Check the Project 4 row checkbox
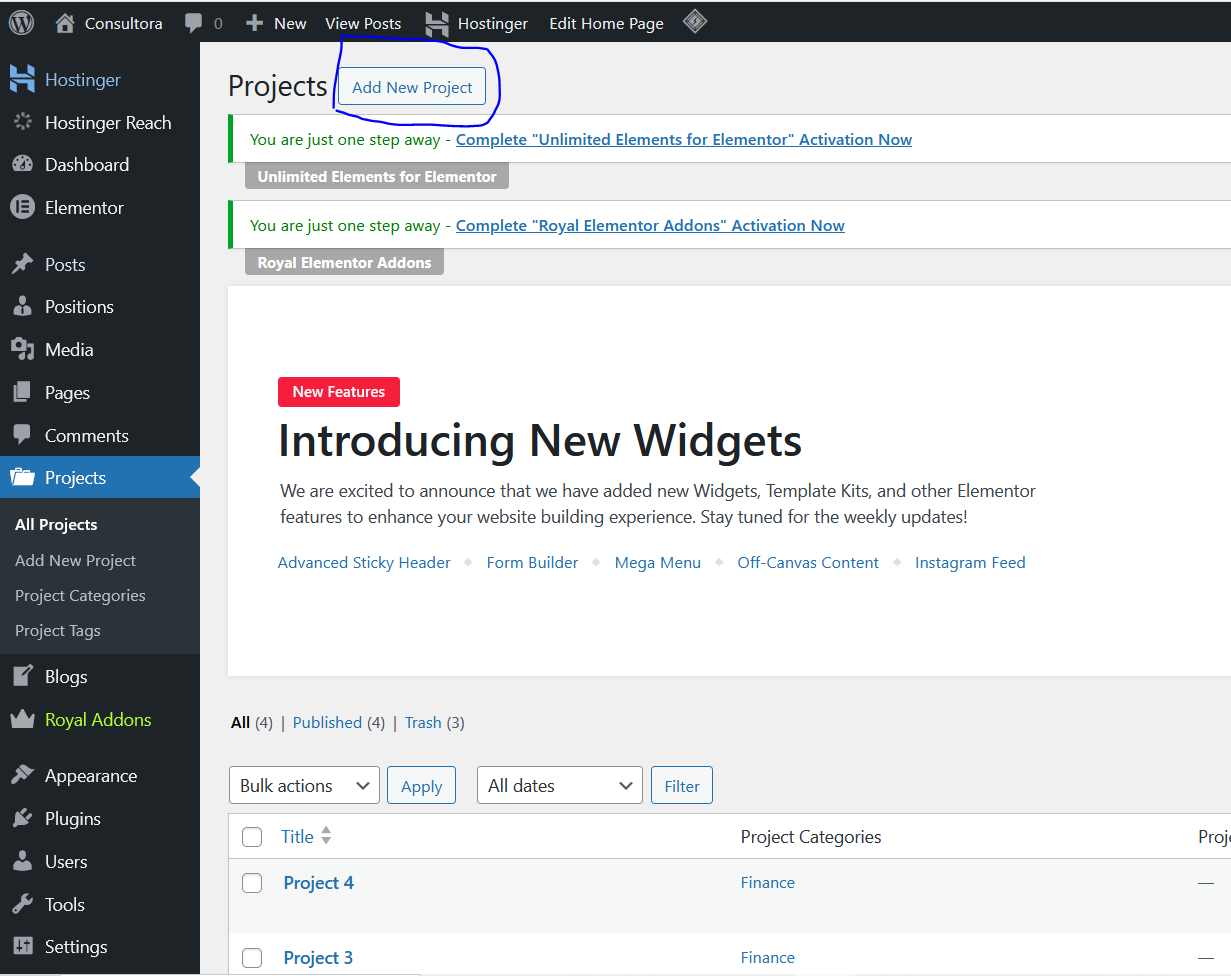Screen dimensions: 1231x976 (252, 883)
